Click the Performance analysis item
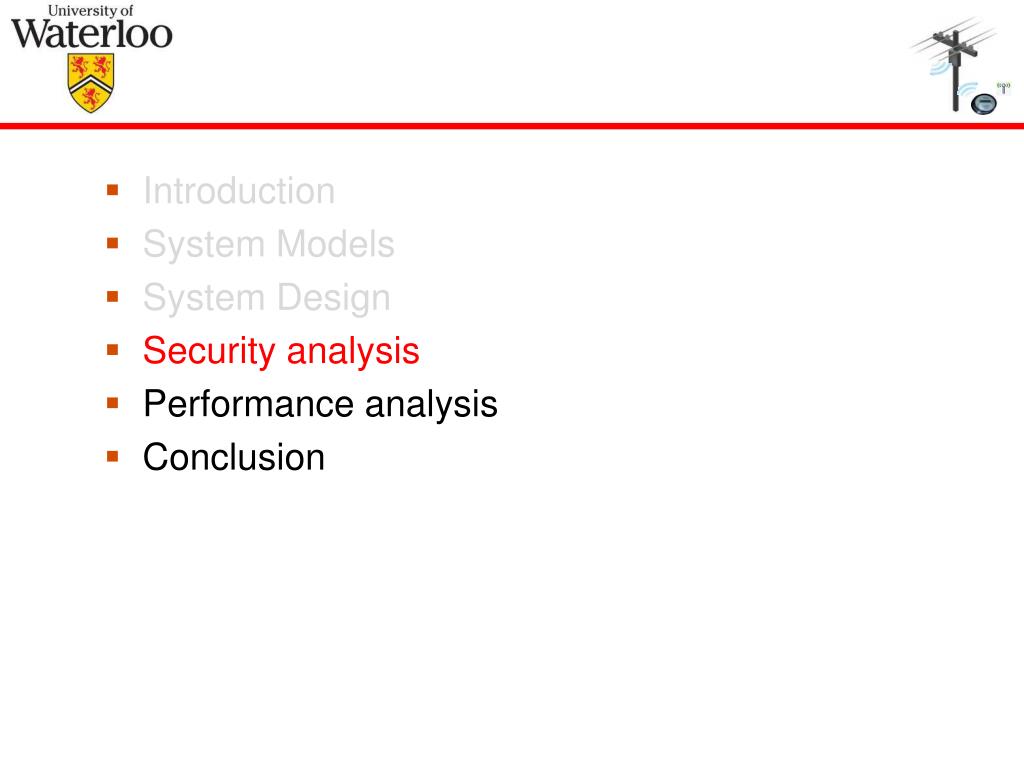The height and width of the screenshot is (768, 1024). (x=320, y=404)
